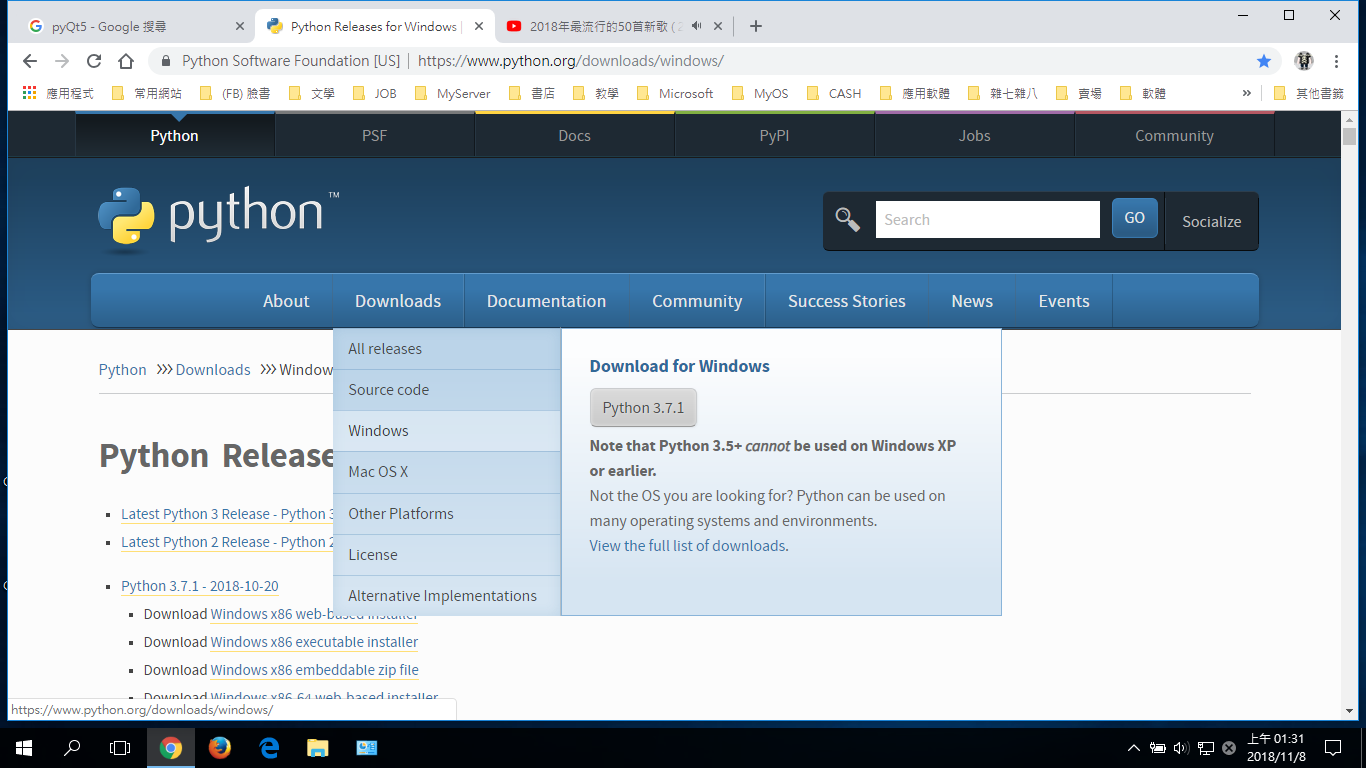Open the PSF top navigation tab
This screenshot has width=1366, height=768.
pos(374,136)
